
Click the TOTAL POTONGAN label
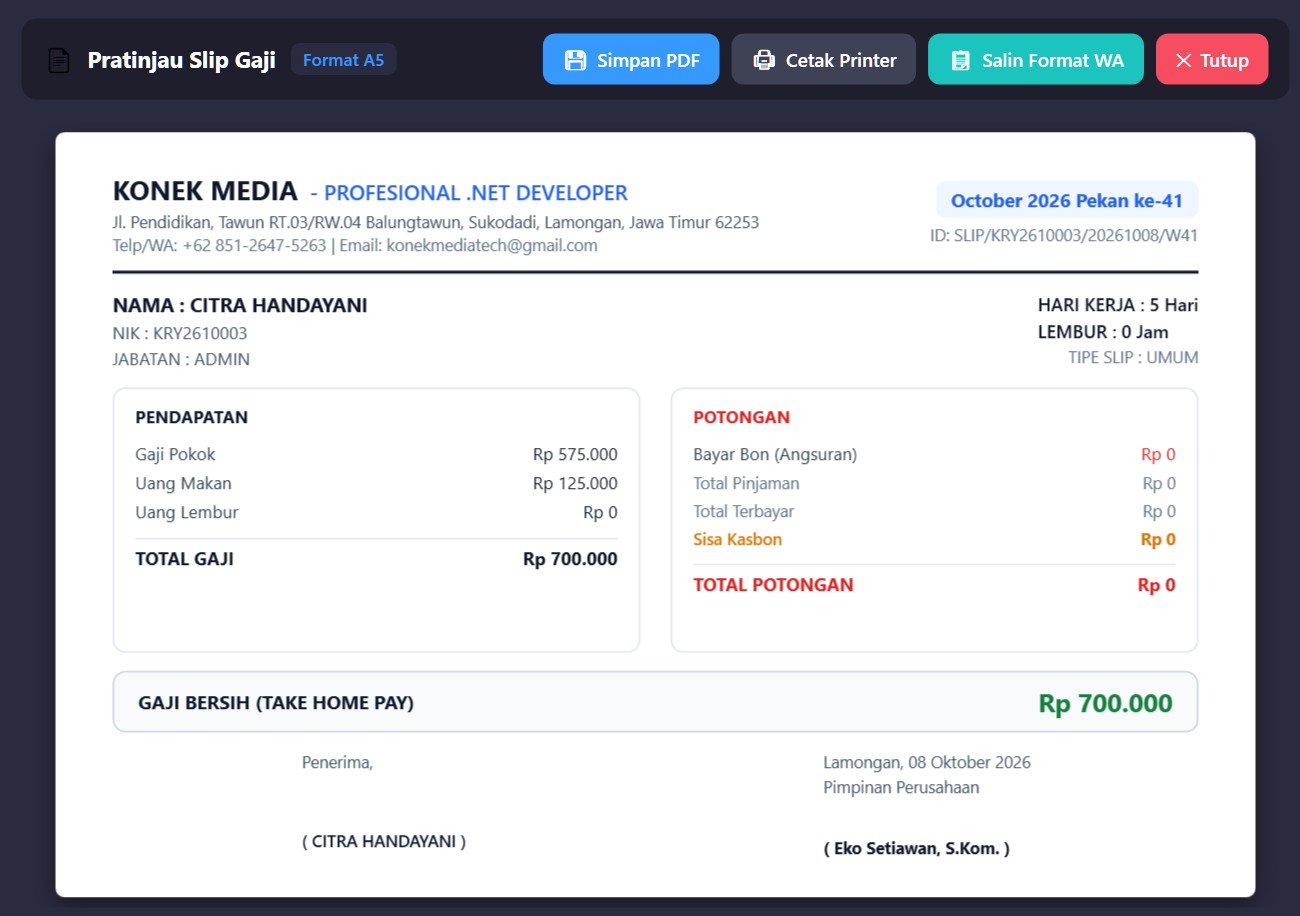click(x=774, y=585)
